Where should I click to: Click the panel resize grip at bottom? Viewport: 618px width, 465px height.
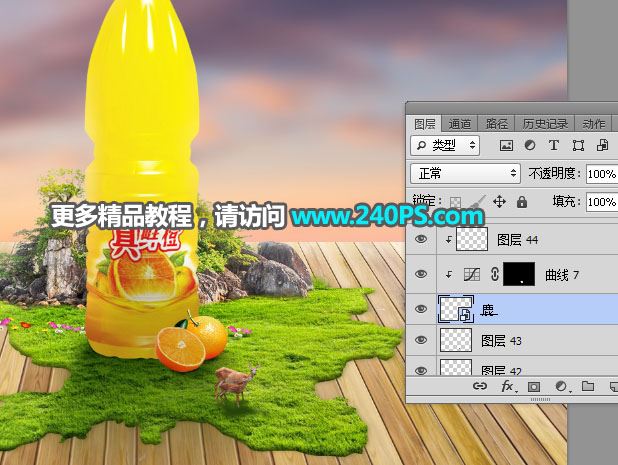[540, 399]
